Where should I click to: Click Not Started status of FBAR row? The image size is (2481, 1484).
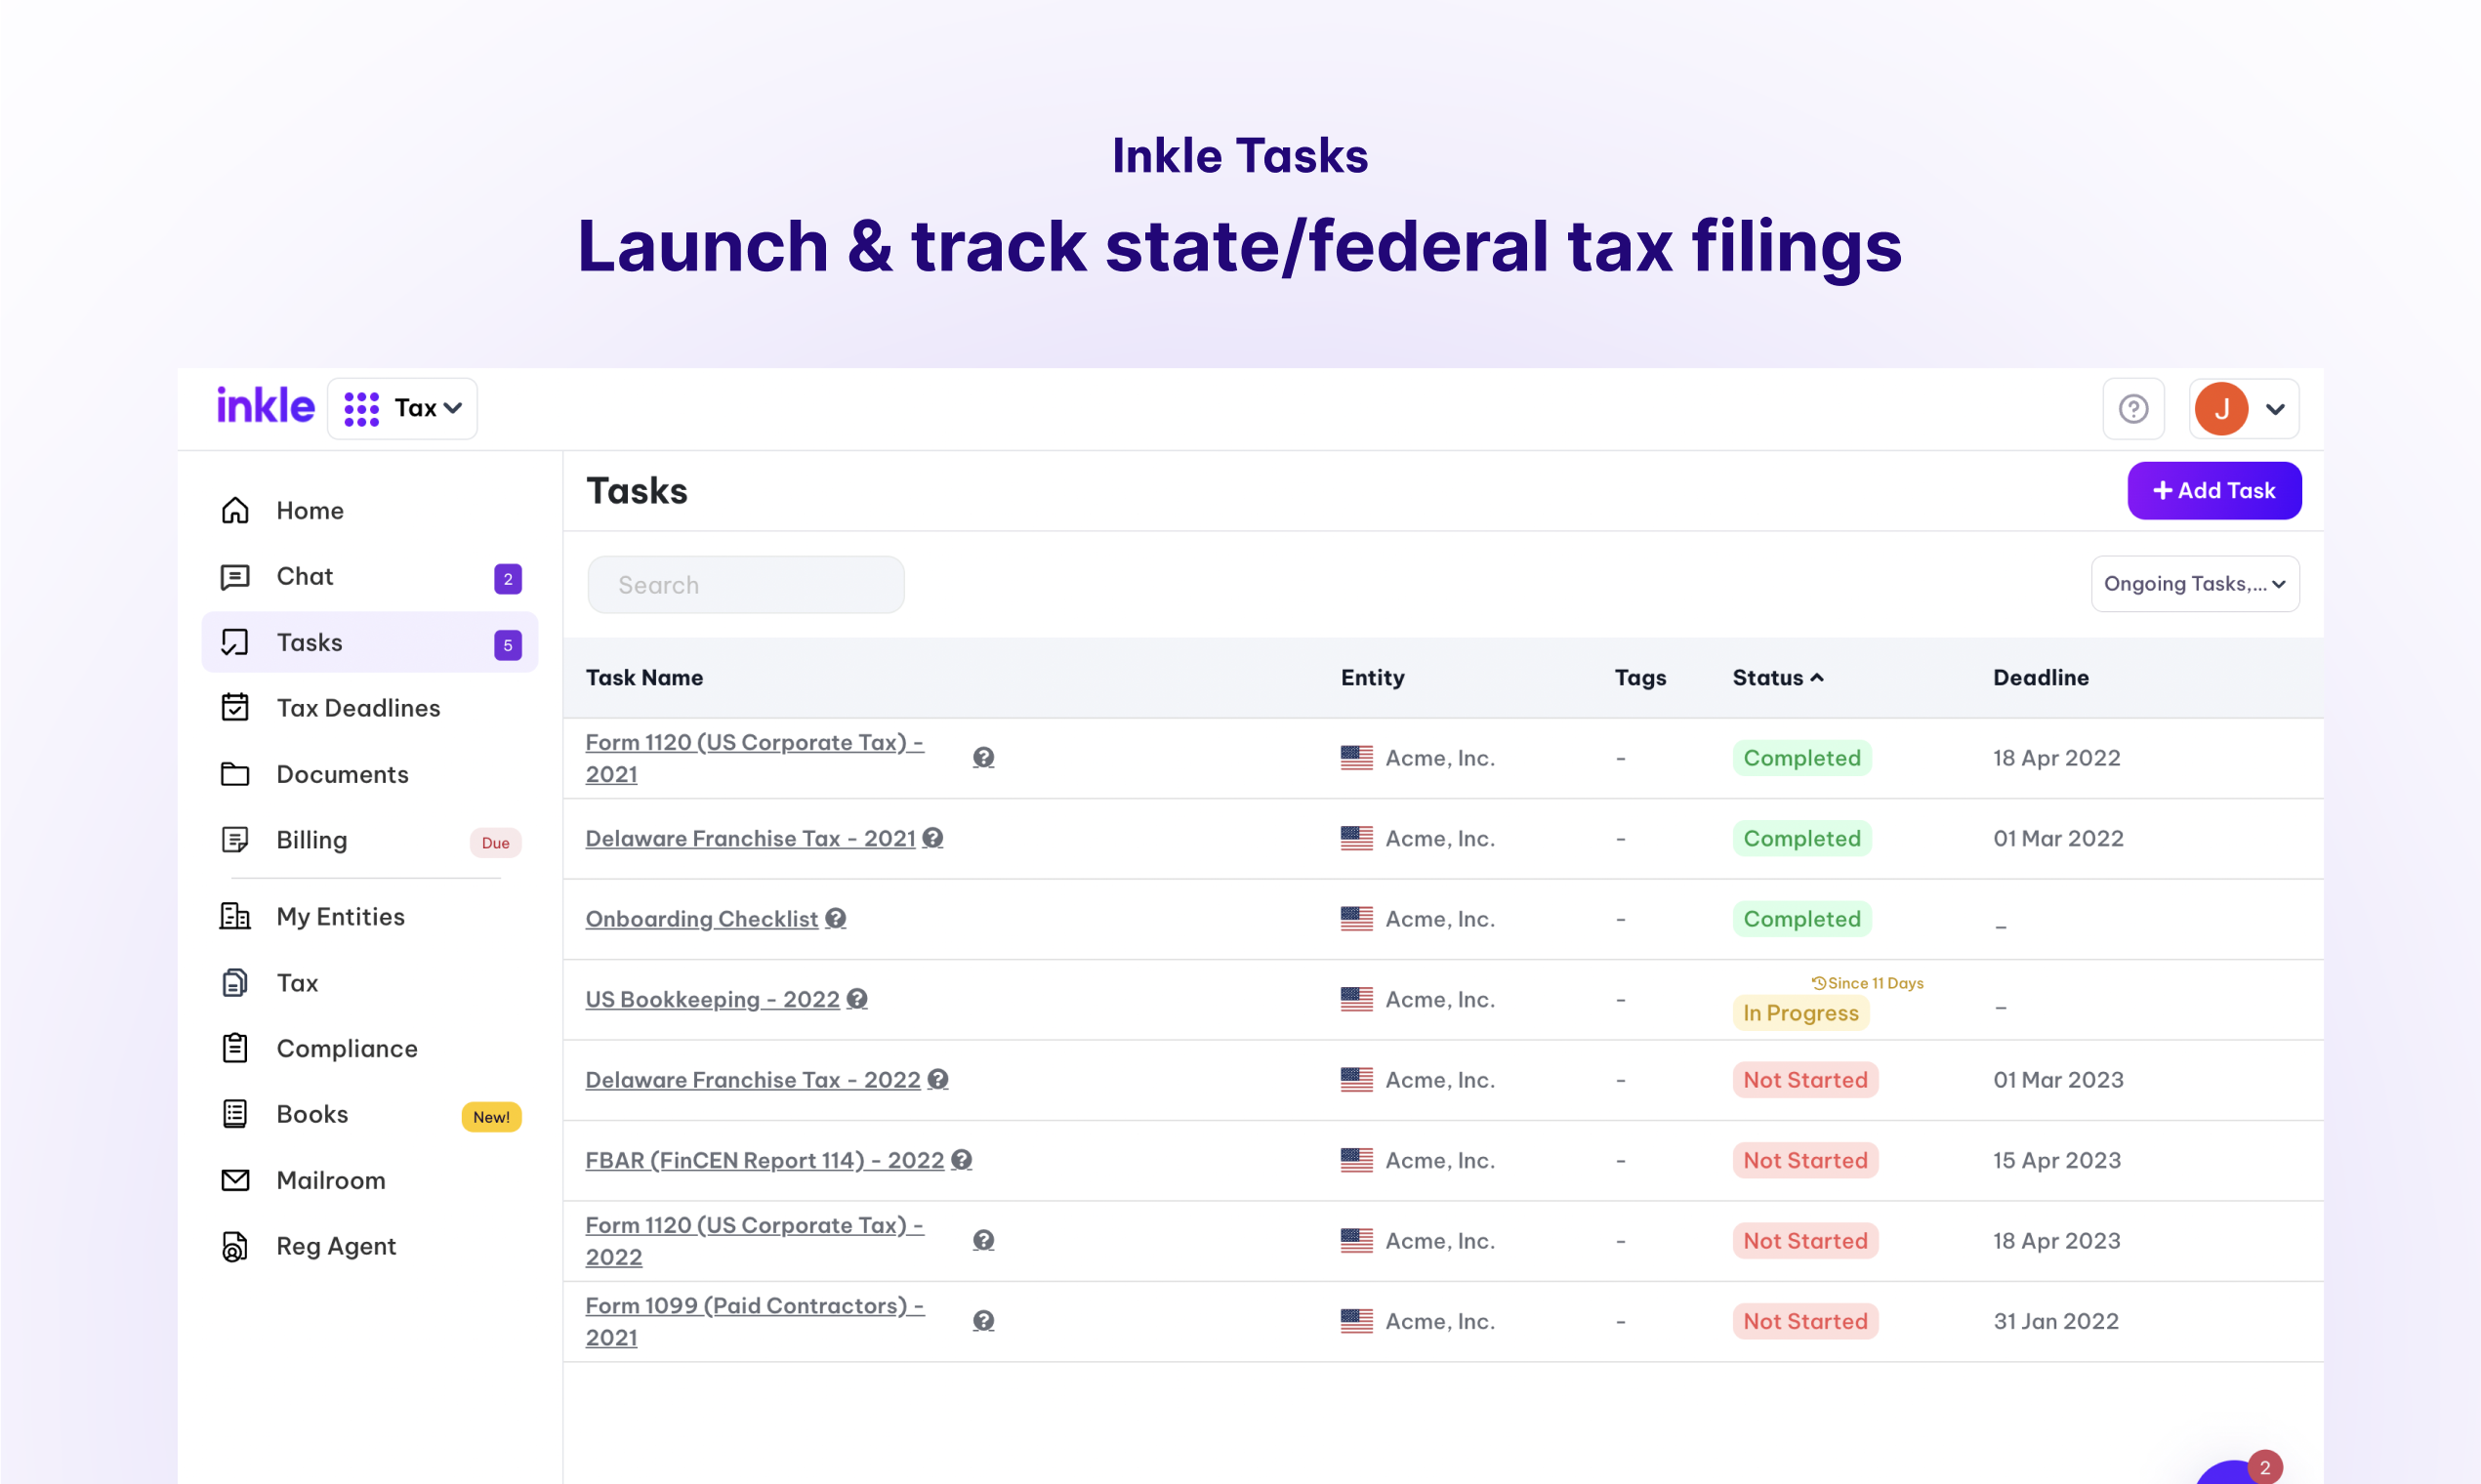pos(1804,1161)
